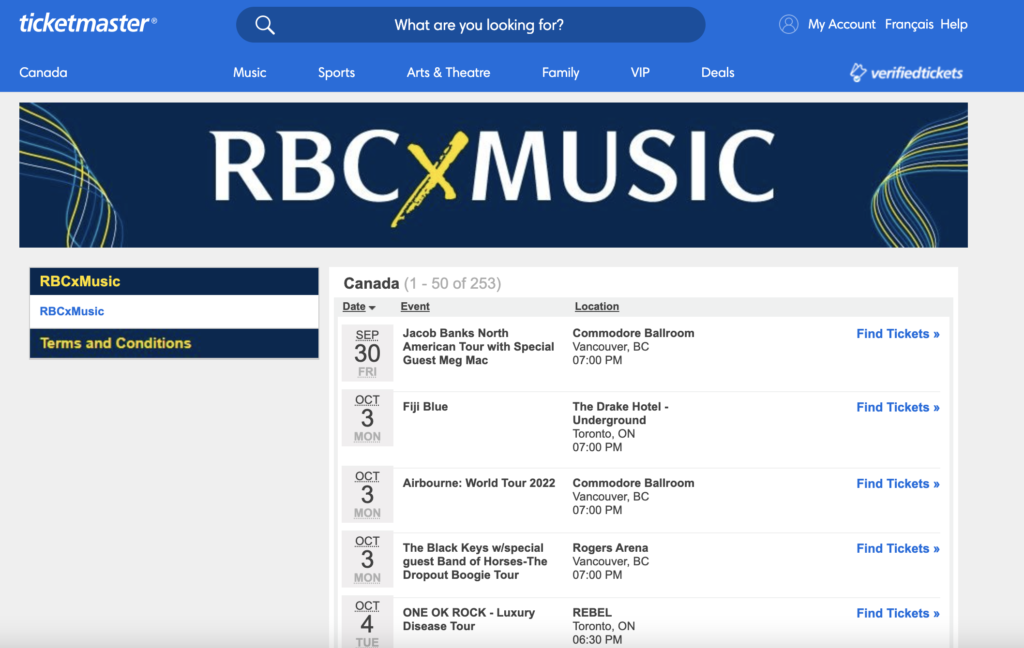
Task: Click the Ticketmaster logo
Action: coord(88,24)
